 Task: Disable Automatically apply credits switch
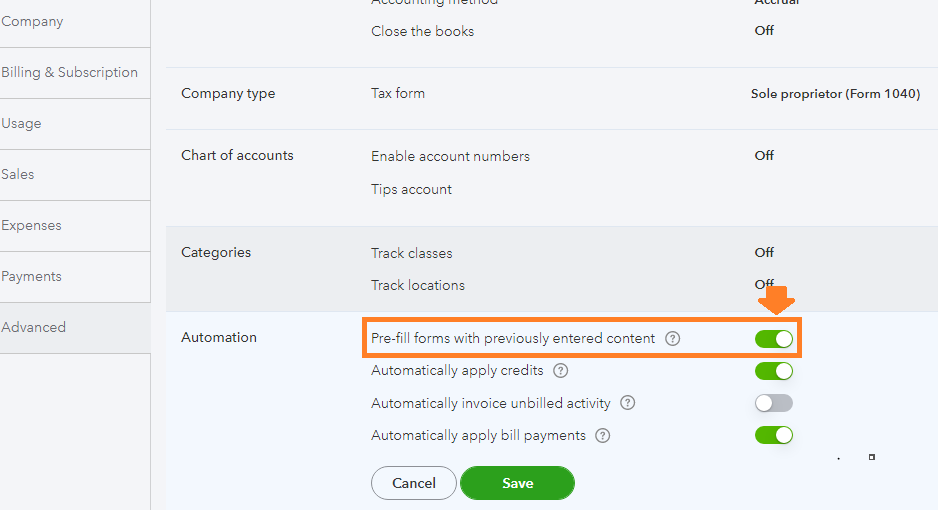(x=773, y=371)
